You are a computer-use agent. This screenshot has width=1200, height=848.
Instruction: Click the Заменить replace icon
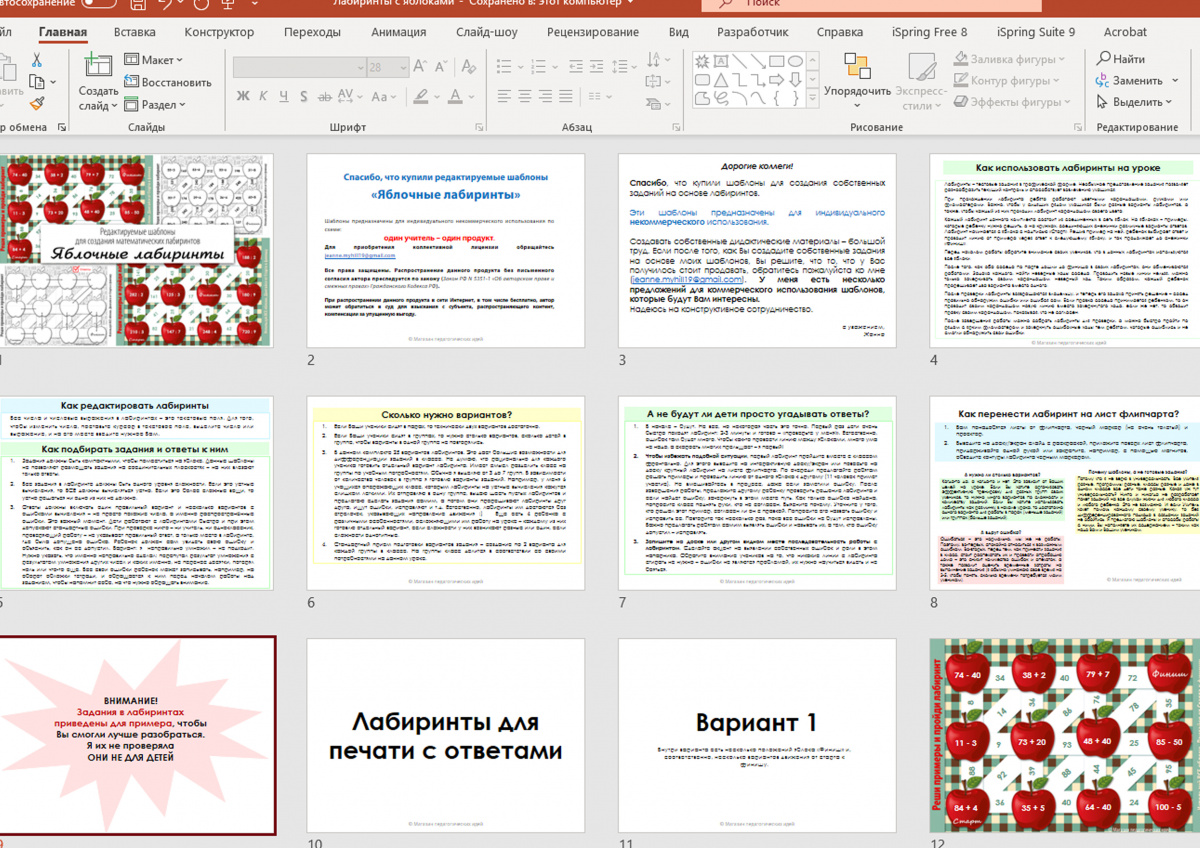pos(1104,81)
